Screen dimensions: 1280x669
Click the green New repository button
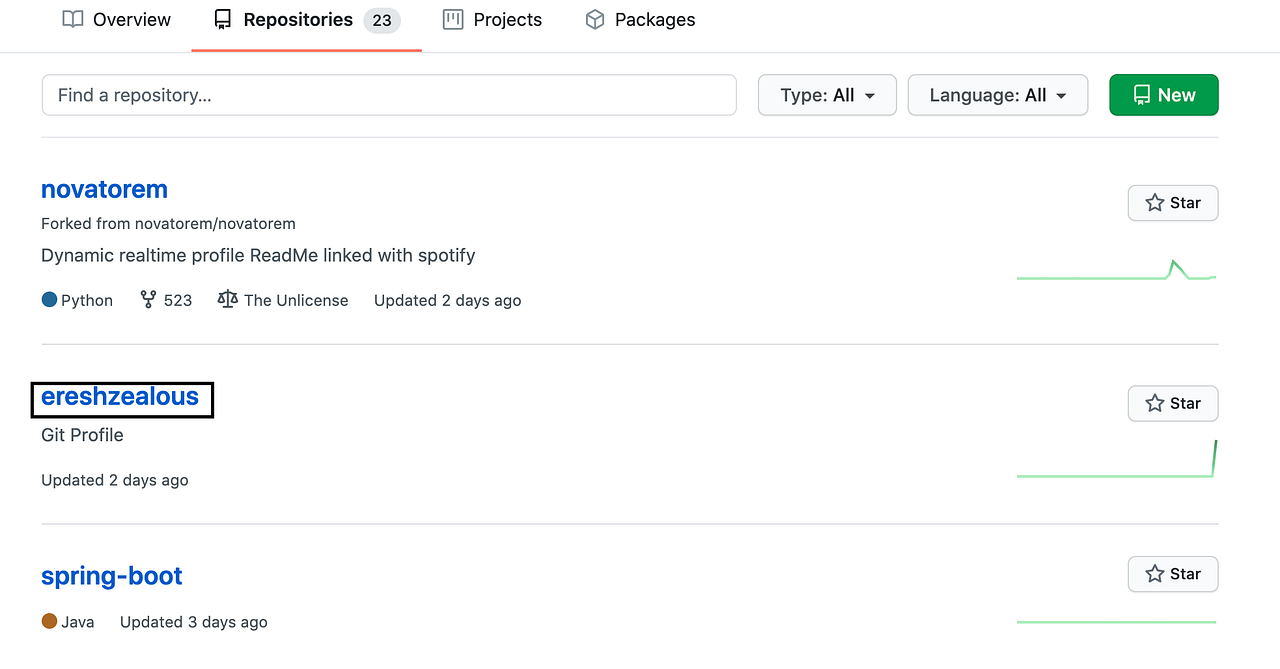pyautogui.click(x=1163, y=94)
